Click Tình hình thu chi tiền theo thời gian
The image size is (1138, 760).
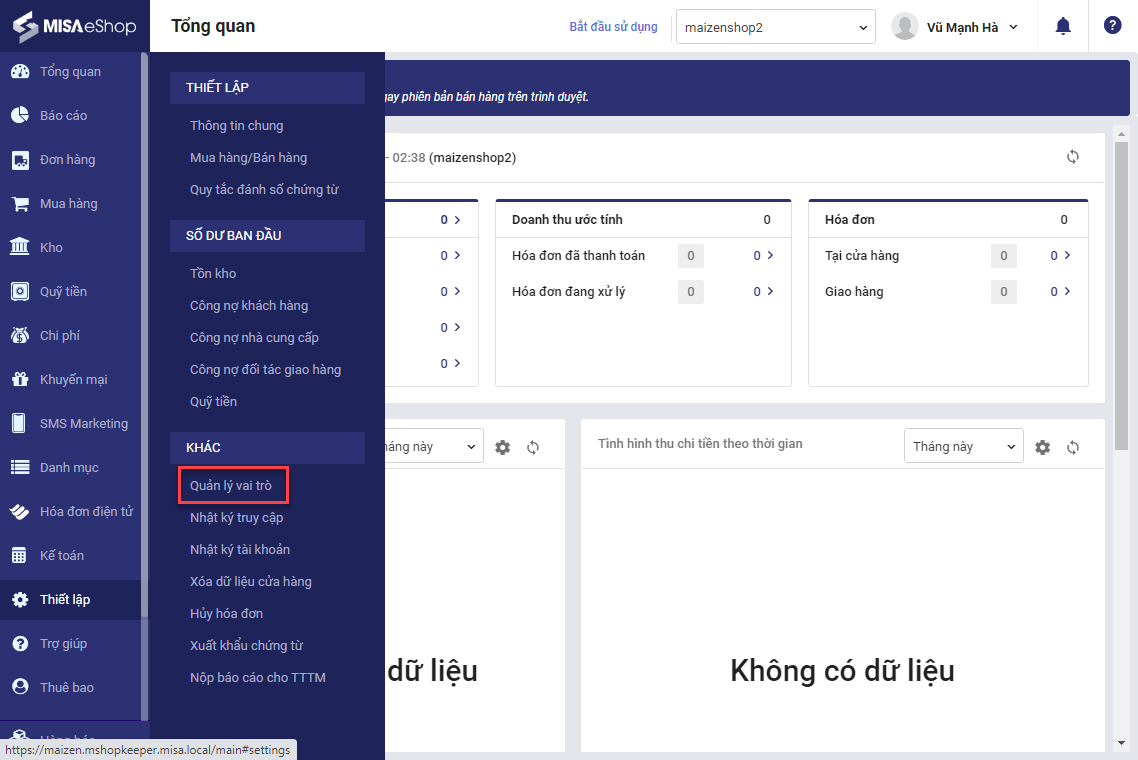click(x=700, y=444)
